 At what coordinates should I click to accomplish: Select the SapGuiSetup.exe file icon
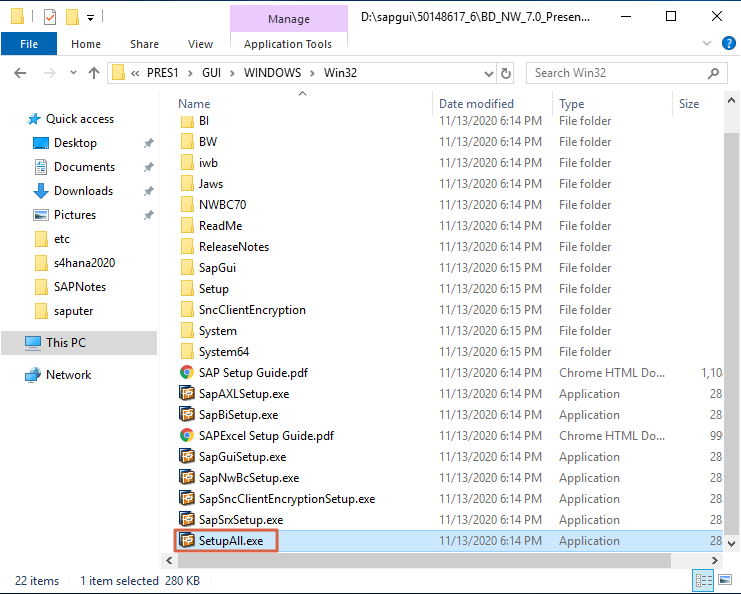point(187,456)
